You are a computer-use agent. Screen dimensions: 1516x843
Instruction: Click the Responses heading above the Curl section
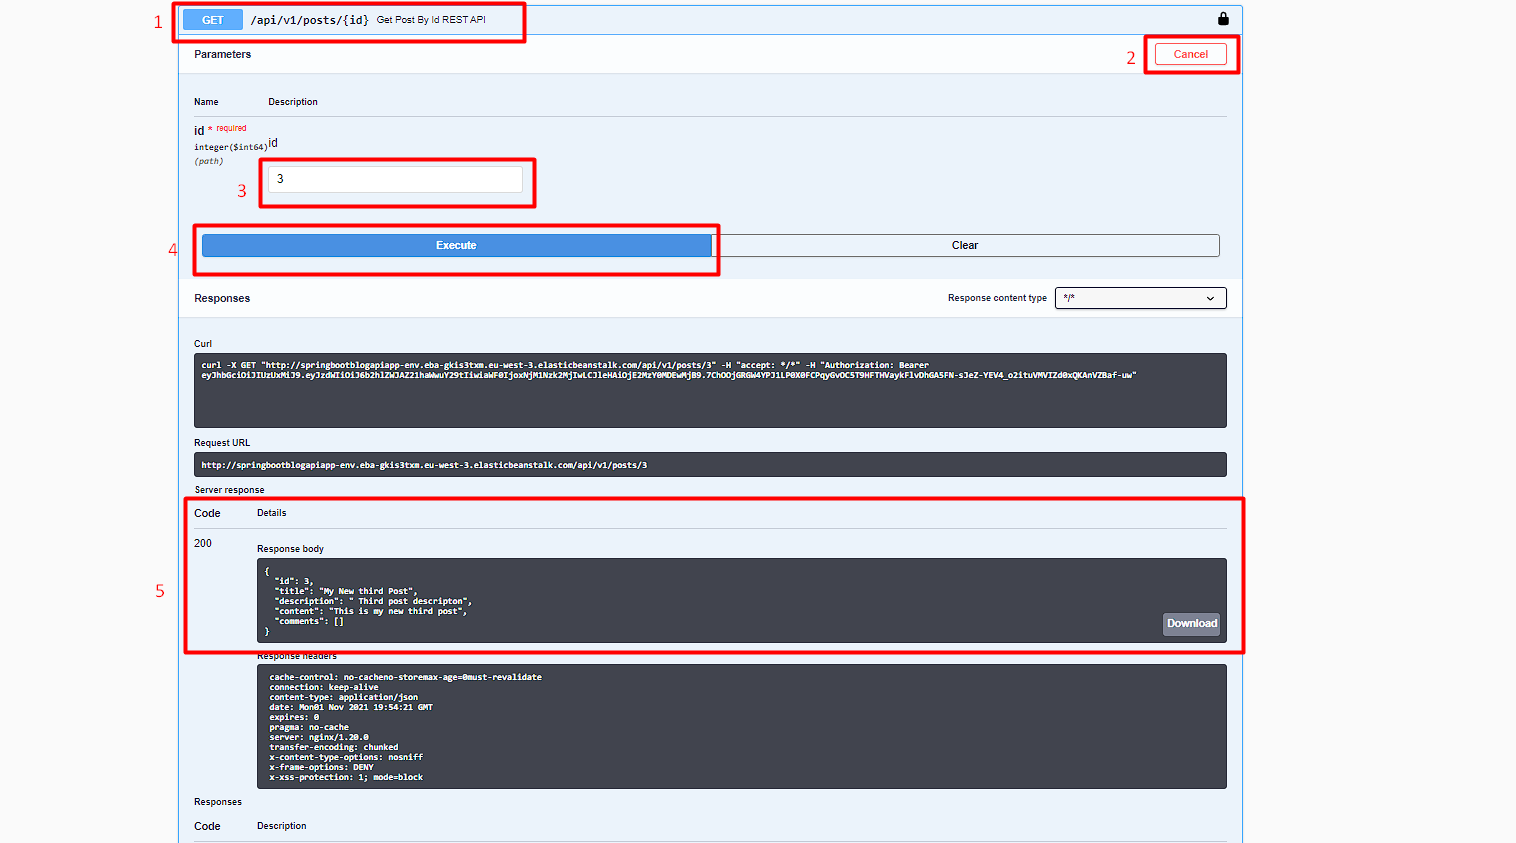tap(222, 299)
